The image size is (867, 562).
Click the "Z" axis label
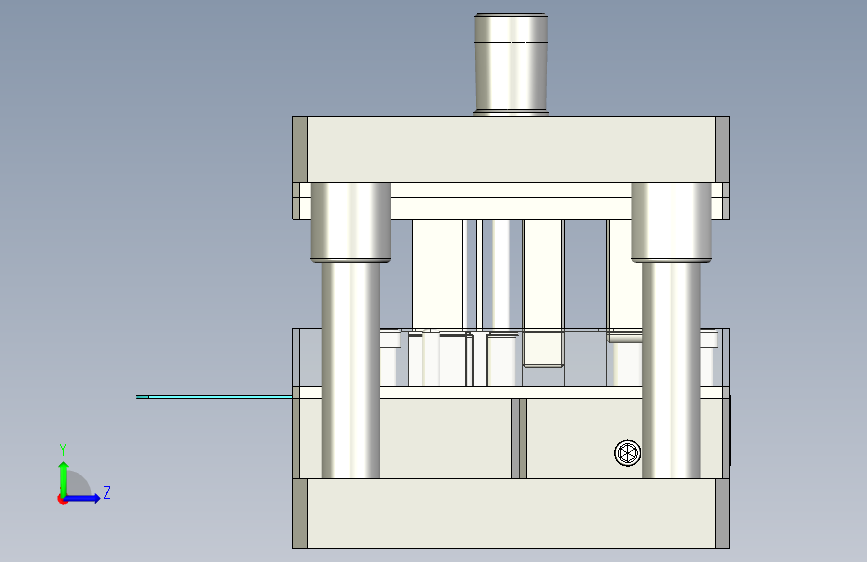107,492
